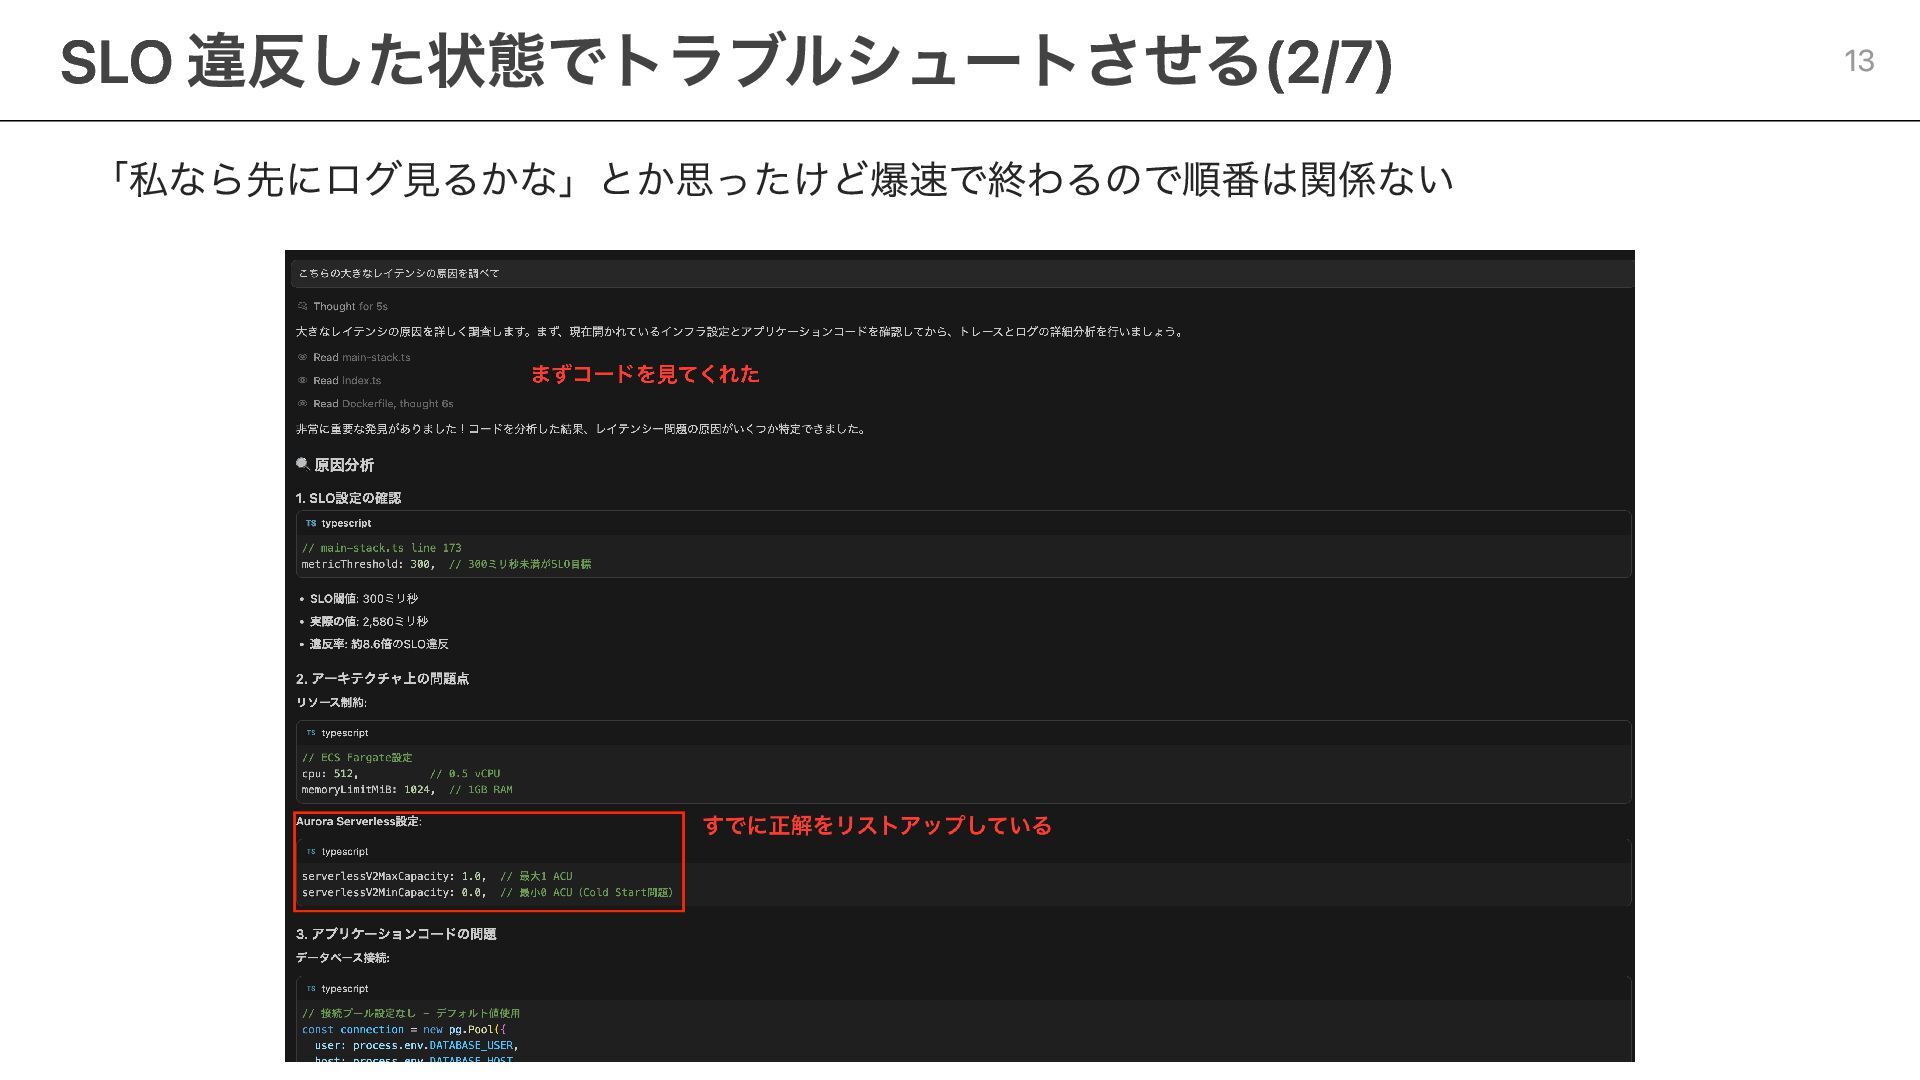
Task: Click heading '3. アプリケーションコードの問題'
Action: tap(396, 934)
